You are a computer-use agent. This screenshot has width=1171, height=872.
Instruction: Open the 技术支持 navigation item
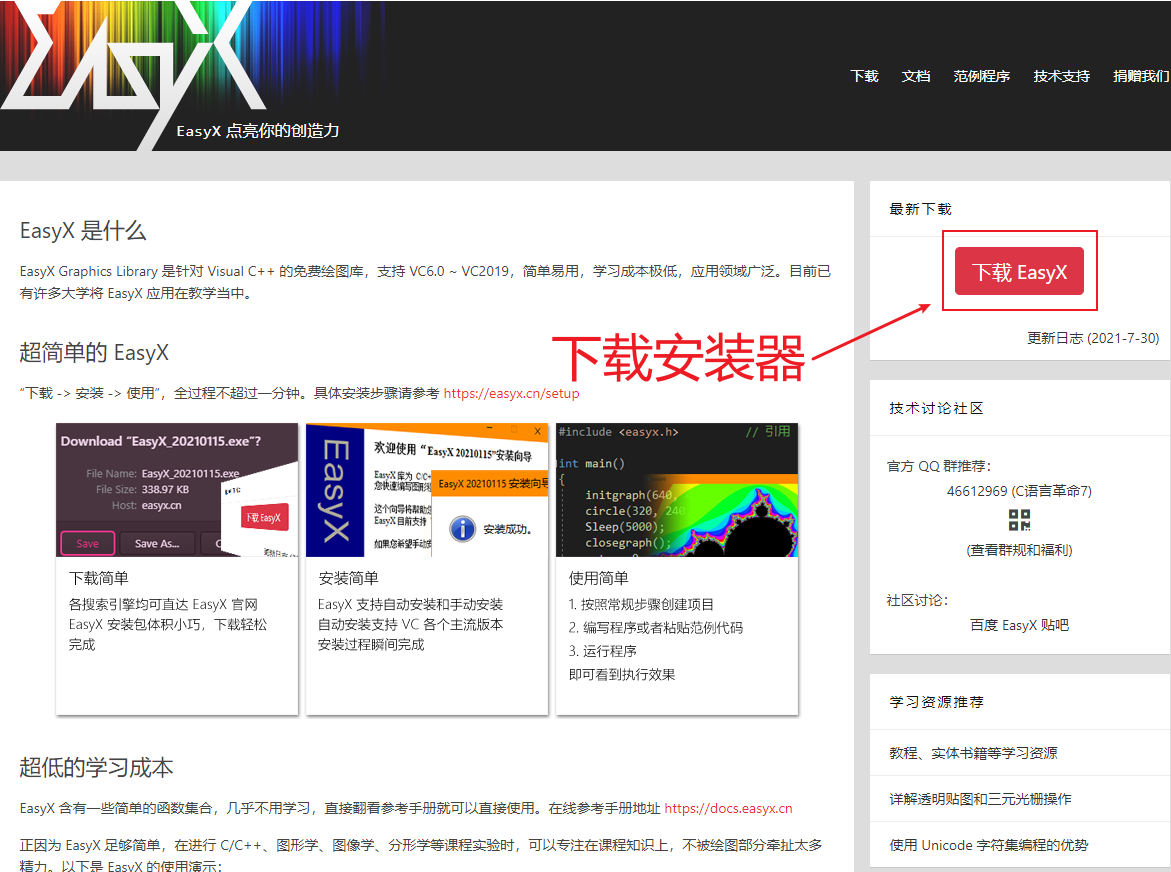[x=1061, y=75]
